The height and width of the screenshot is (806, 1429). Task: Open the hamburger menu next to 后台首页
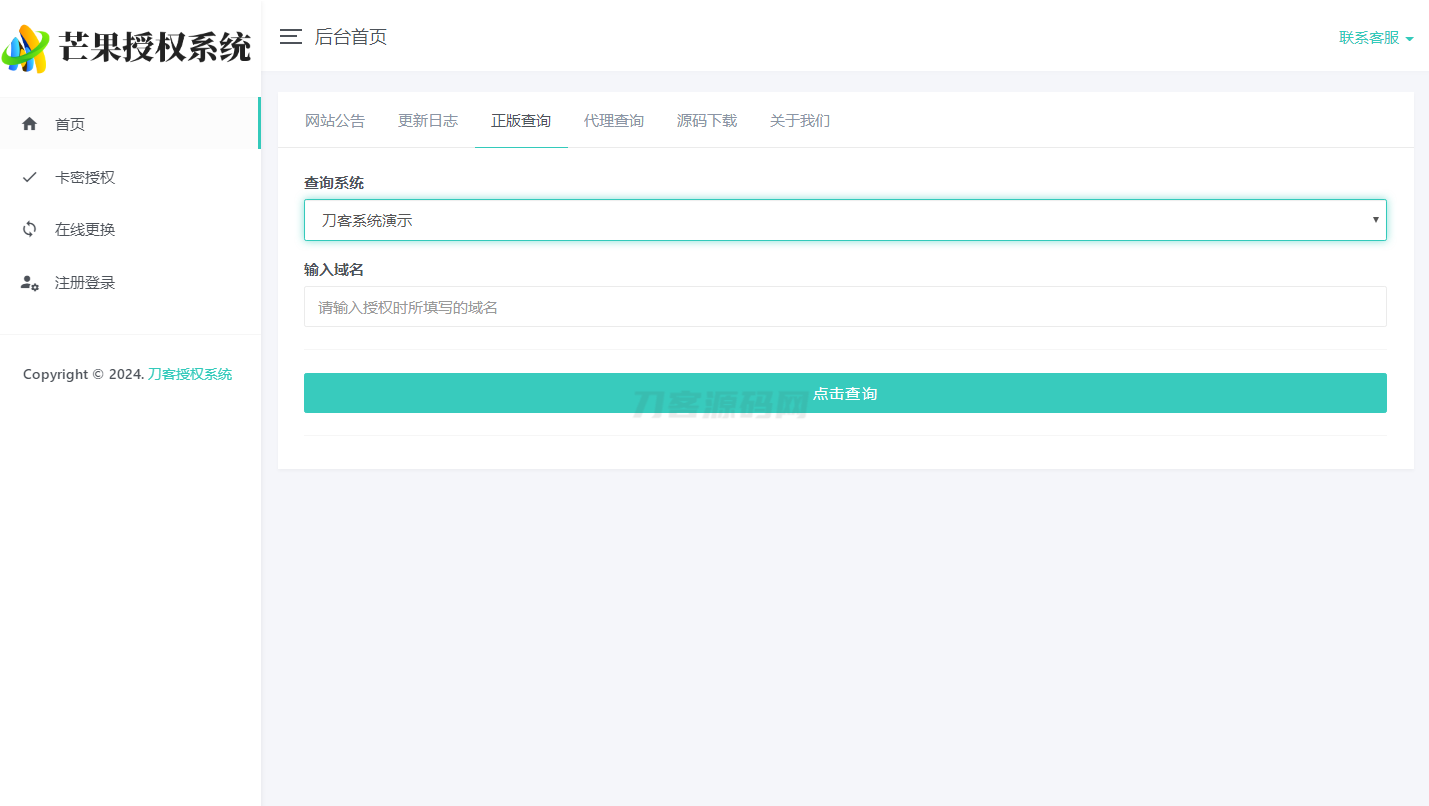coord(290,37)
